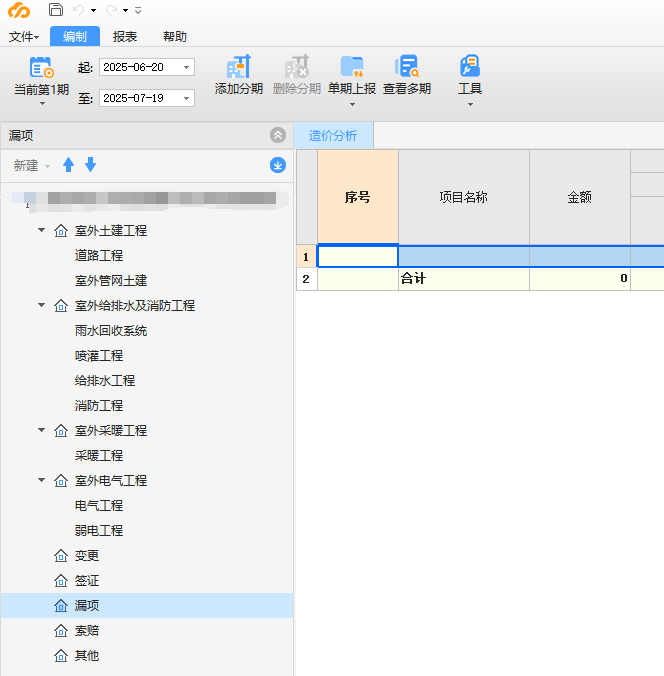The height and width of the screenshot is (676, 664).
Task: Select the 室外电气工程 house icon
Action: 61,481
